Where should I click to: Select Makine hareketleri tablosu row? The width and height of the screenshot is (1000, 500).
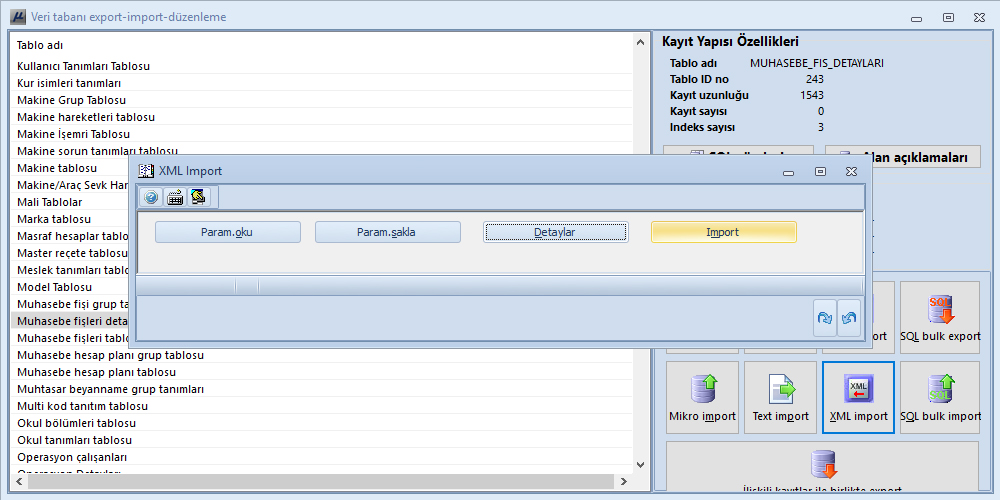(x=322, y=117)
